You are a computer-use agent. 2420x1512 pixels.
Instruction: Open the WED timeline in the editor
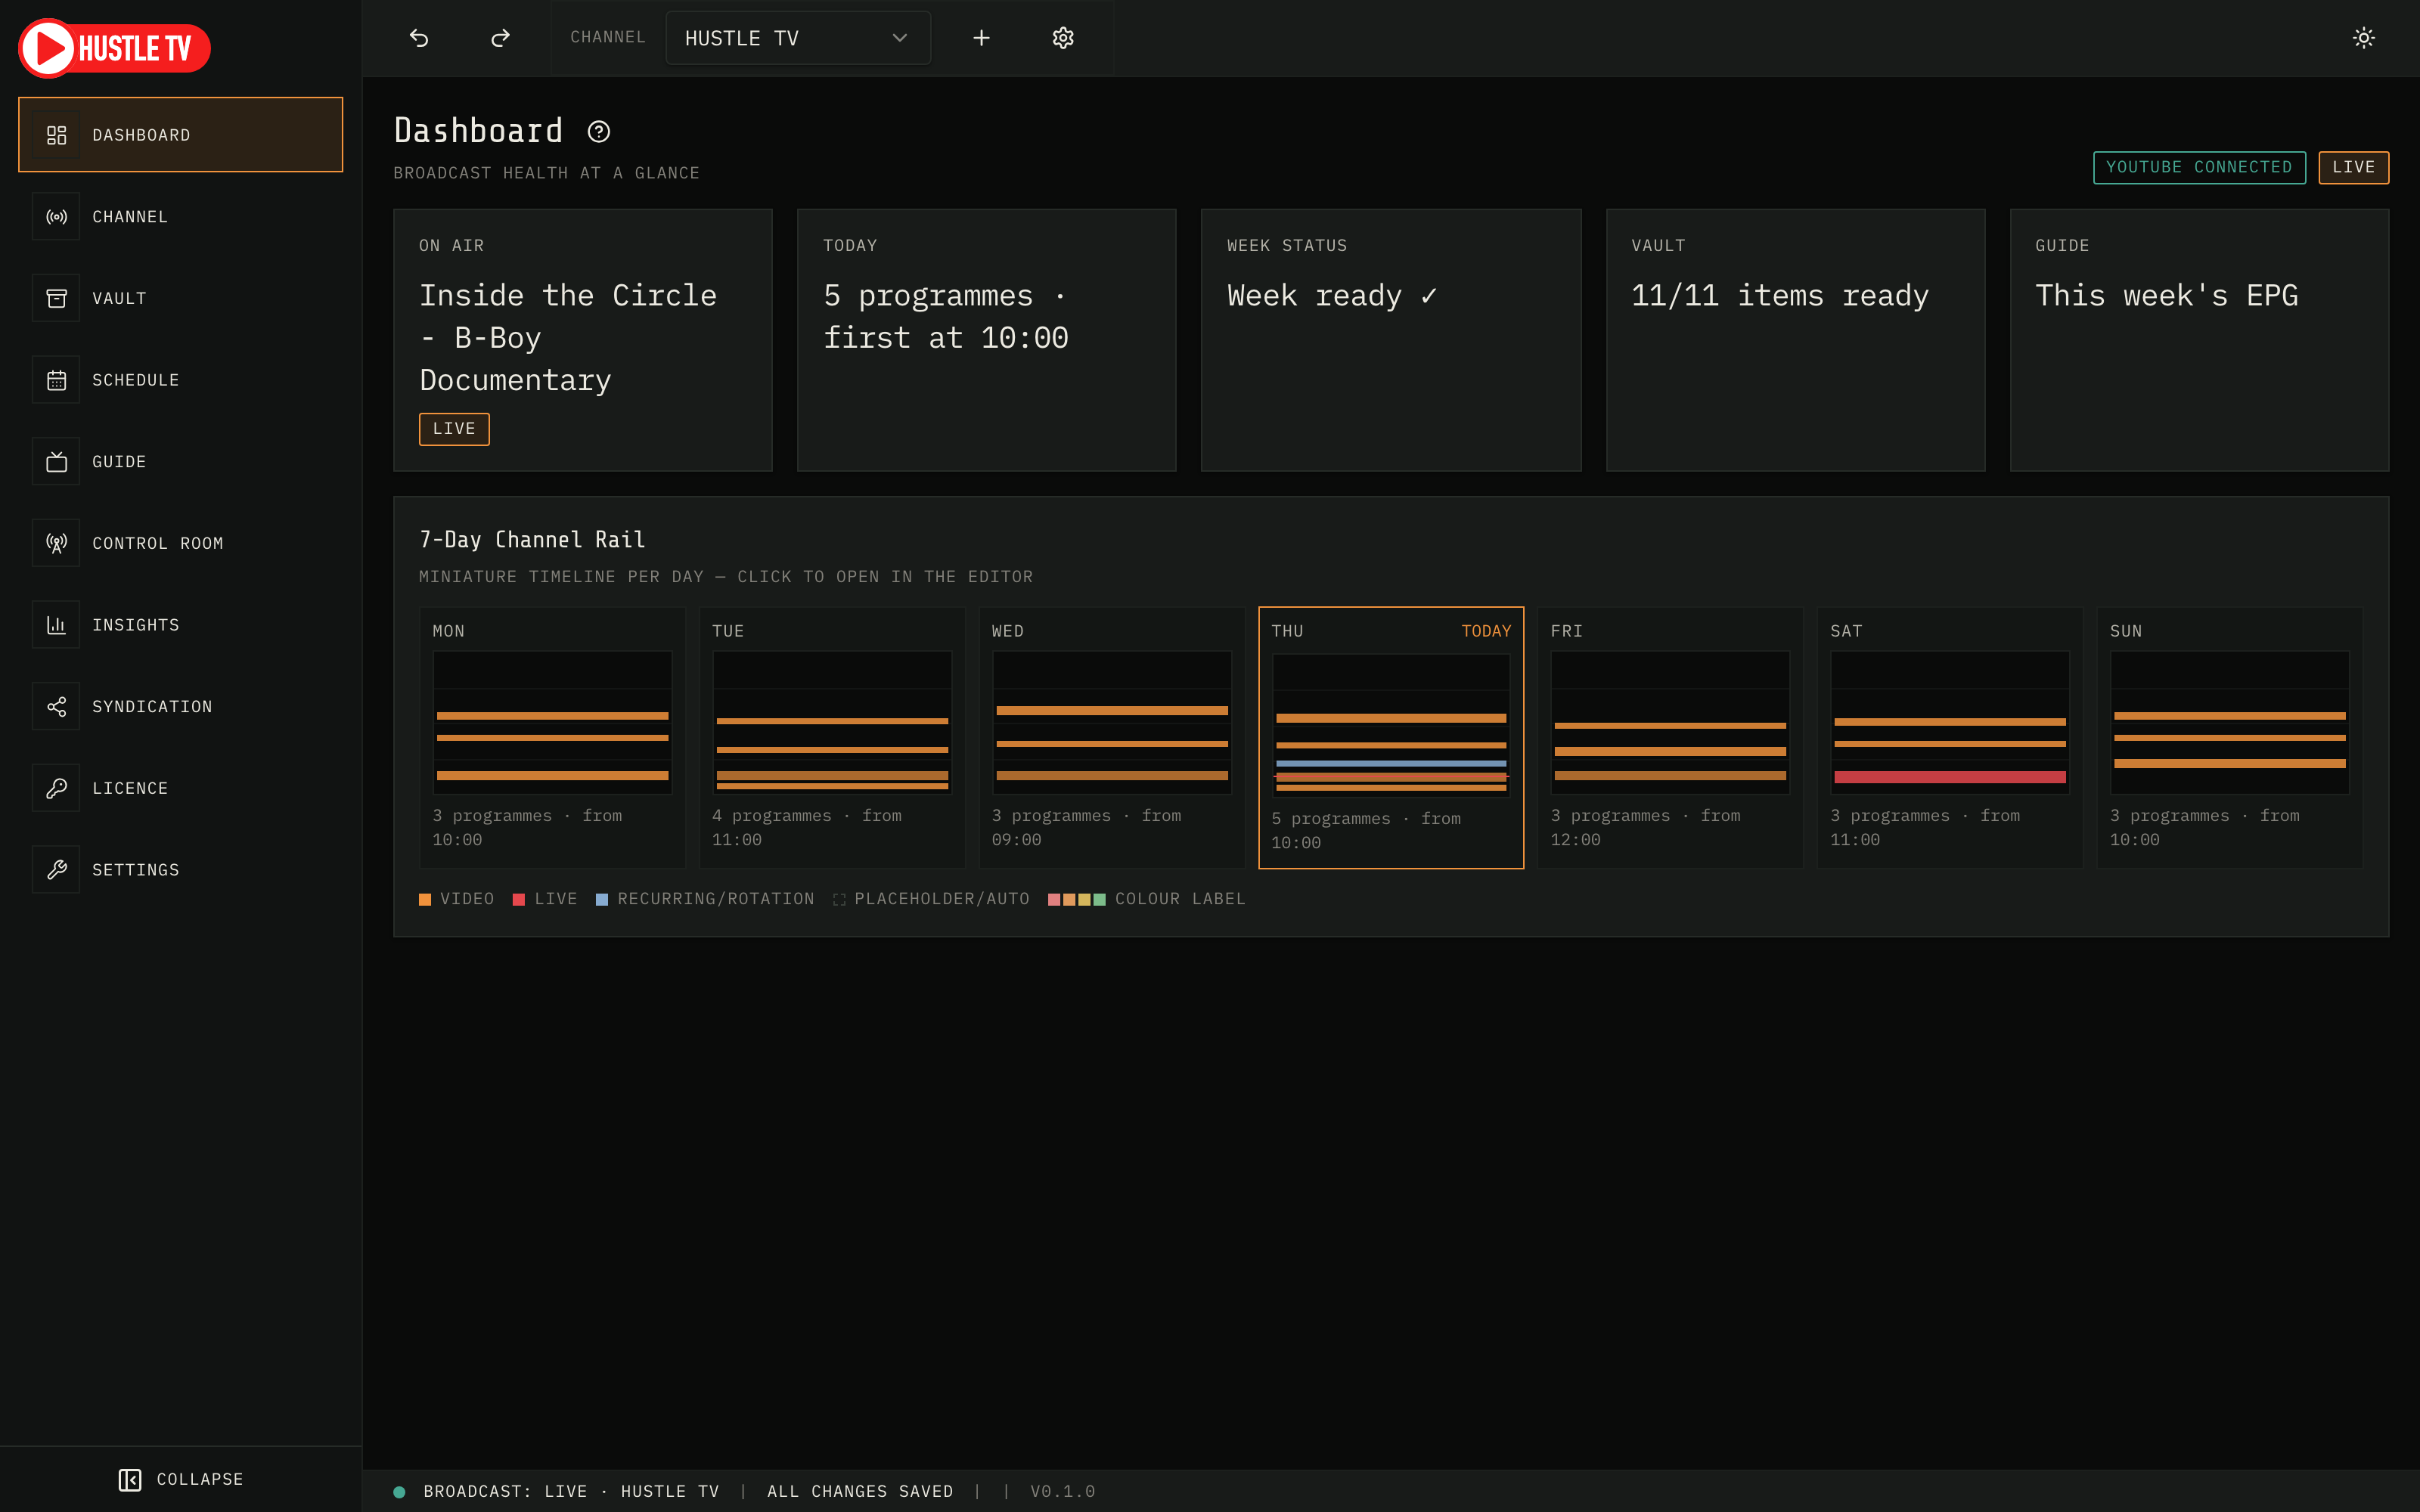tap(1111, 738)
